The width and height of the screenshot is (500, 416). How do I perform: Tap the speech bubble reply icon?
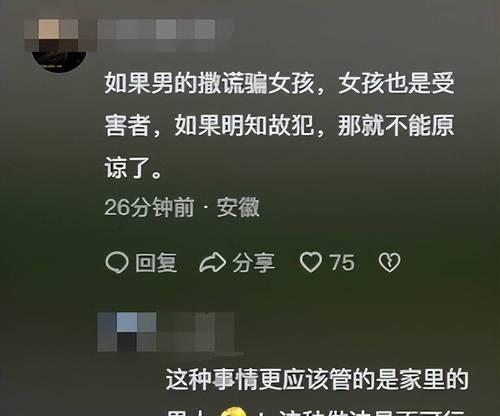[x=117, y=262]
